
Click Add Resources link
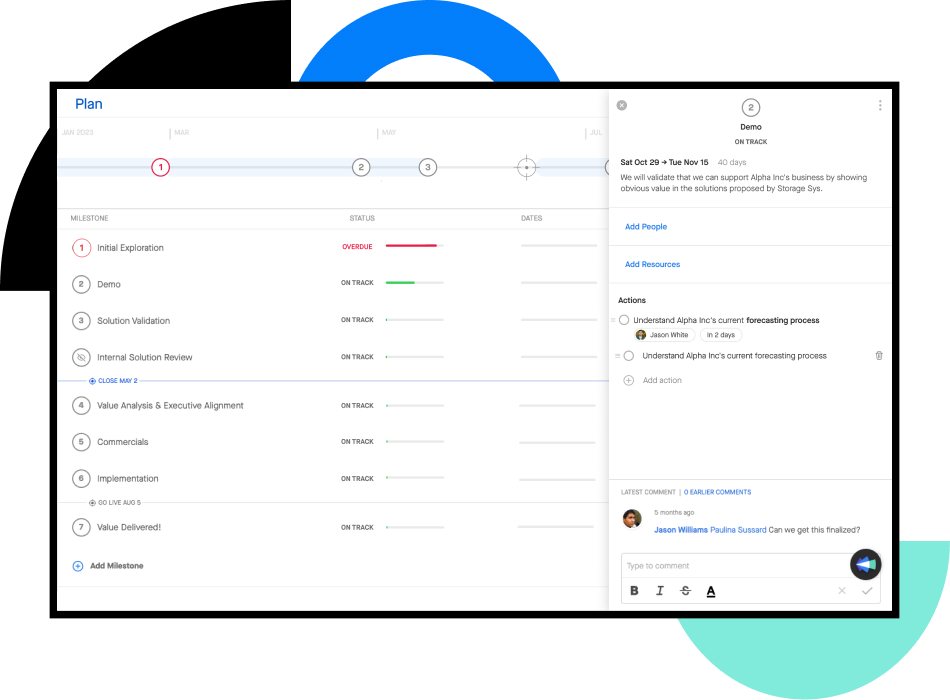click(653, 264)
